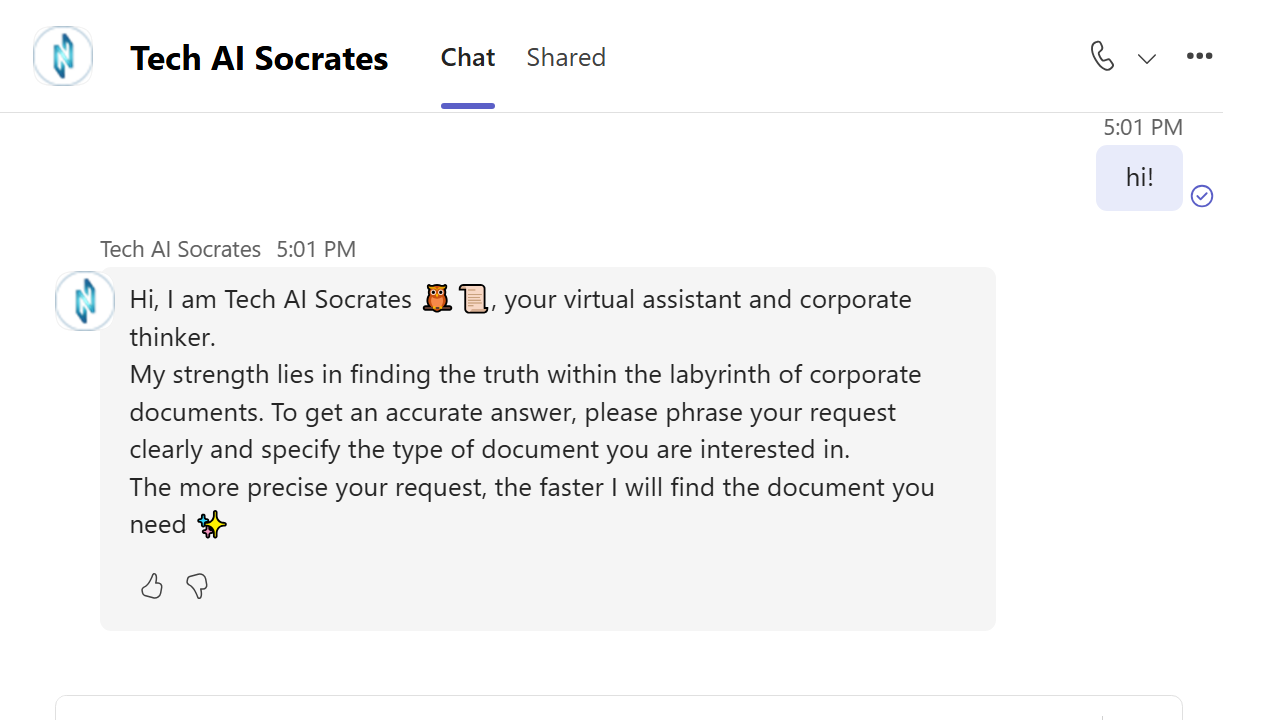
Task: Click the scroll emoji in the reply
Action: (473, 299)
